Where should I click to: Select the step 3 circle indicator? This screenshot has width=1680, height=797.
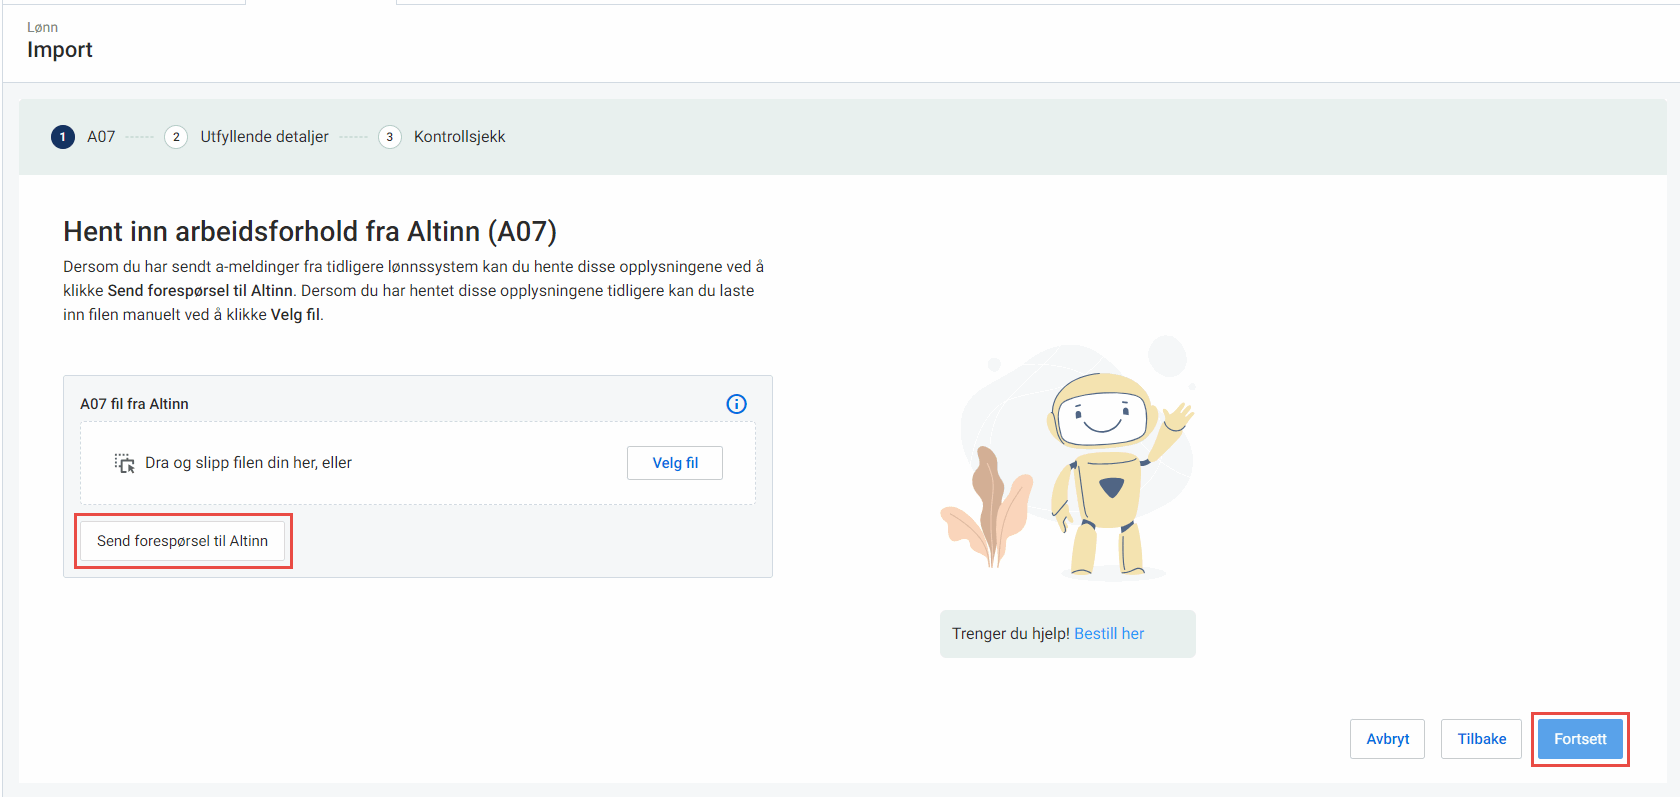click(390, 137)
